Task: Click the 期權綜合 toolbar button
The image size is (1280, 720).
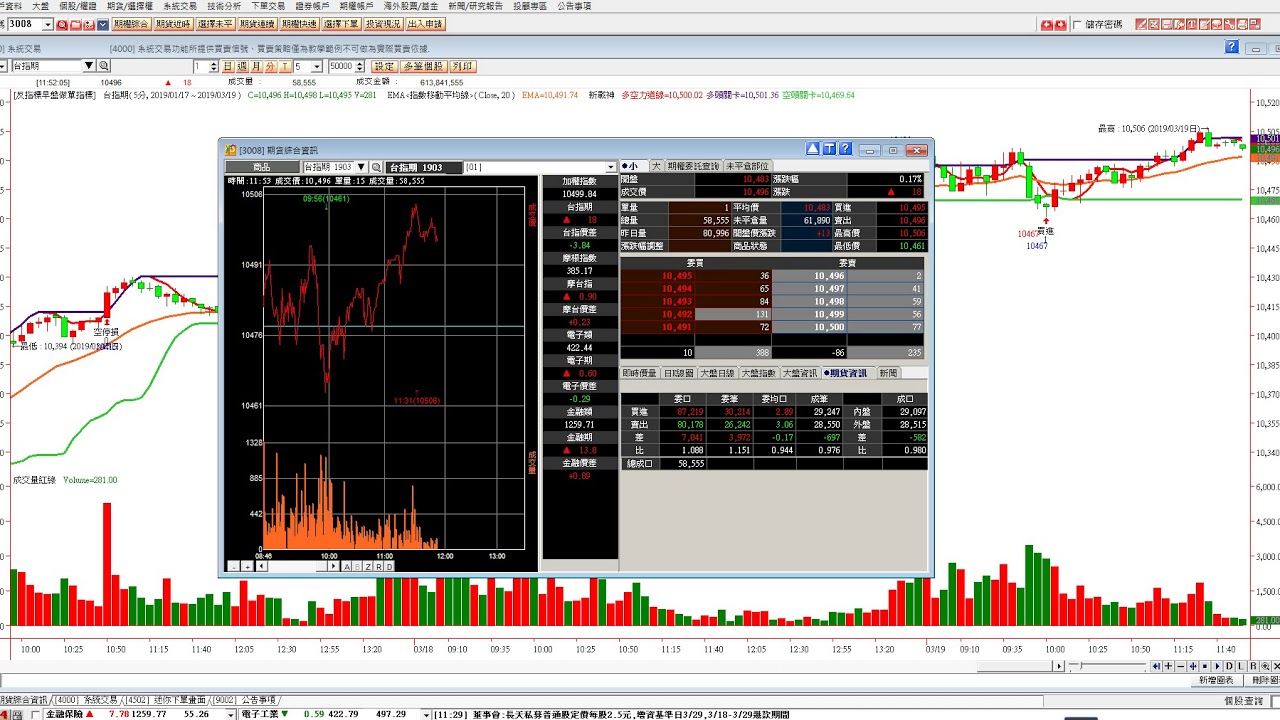Action: tap(130, 24)
